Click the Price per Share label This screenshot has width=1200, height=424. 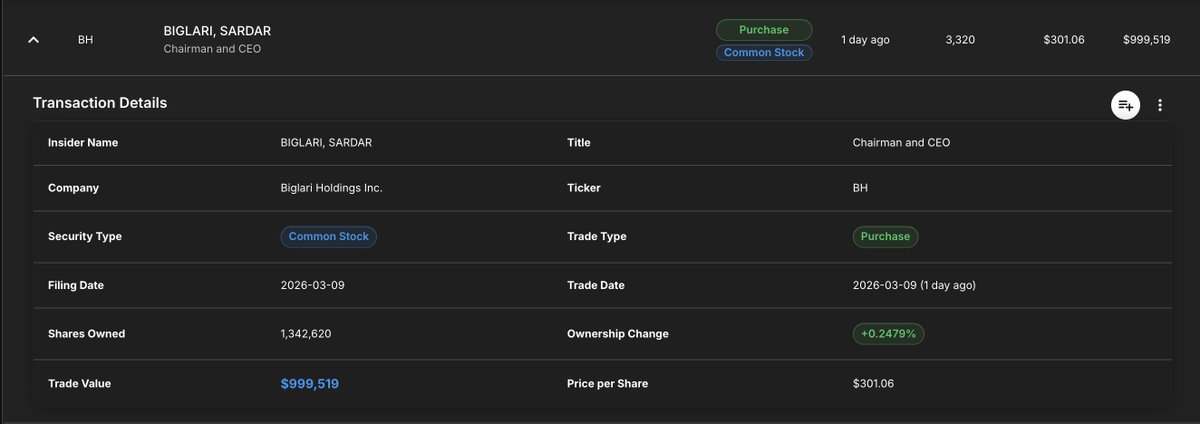608,384
